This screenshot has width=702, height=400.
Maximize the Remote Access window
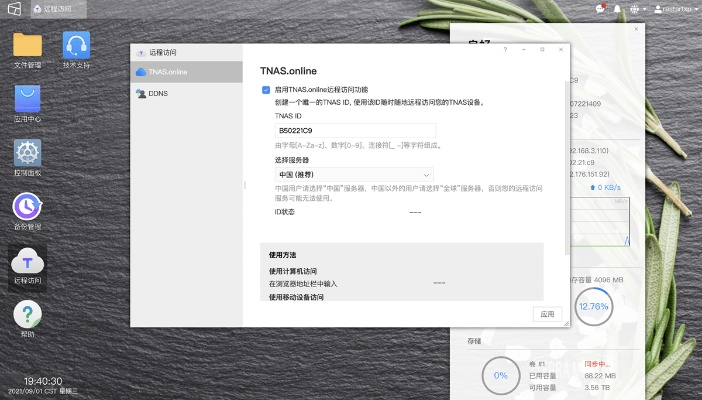(542, 49)
